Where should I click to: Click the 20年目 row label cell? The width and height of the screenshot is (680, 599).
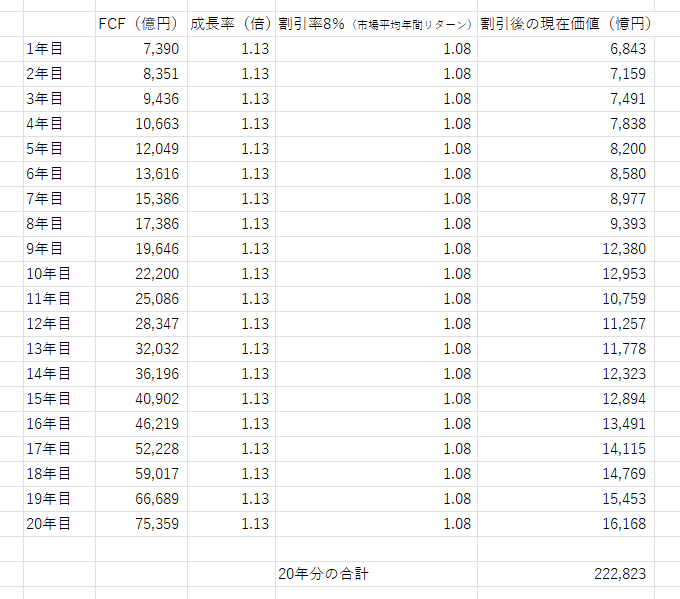click(x=59, y=523)
